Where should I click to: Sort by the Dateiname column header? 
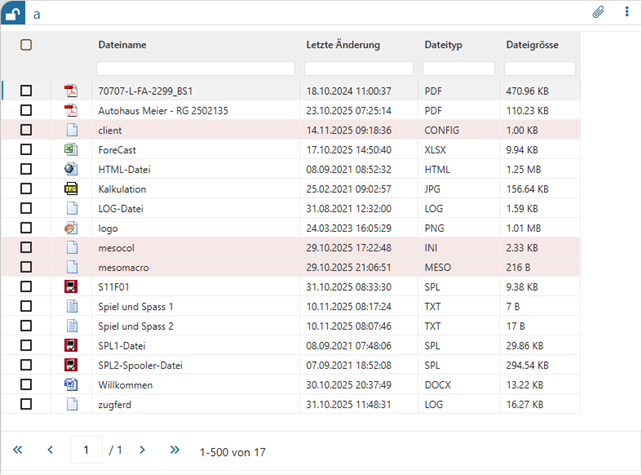[x=122, y=45]
